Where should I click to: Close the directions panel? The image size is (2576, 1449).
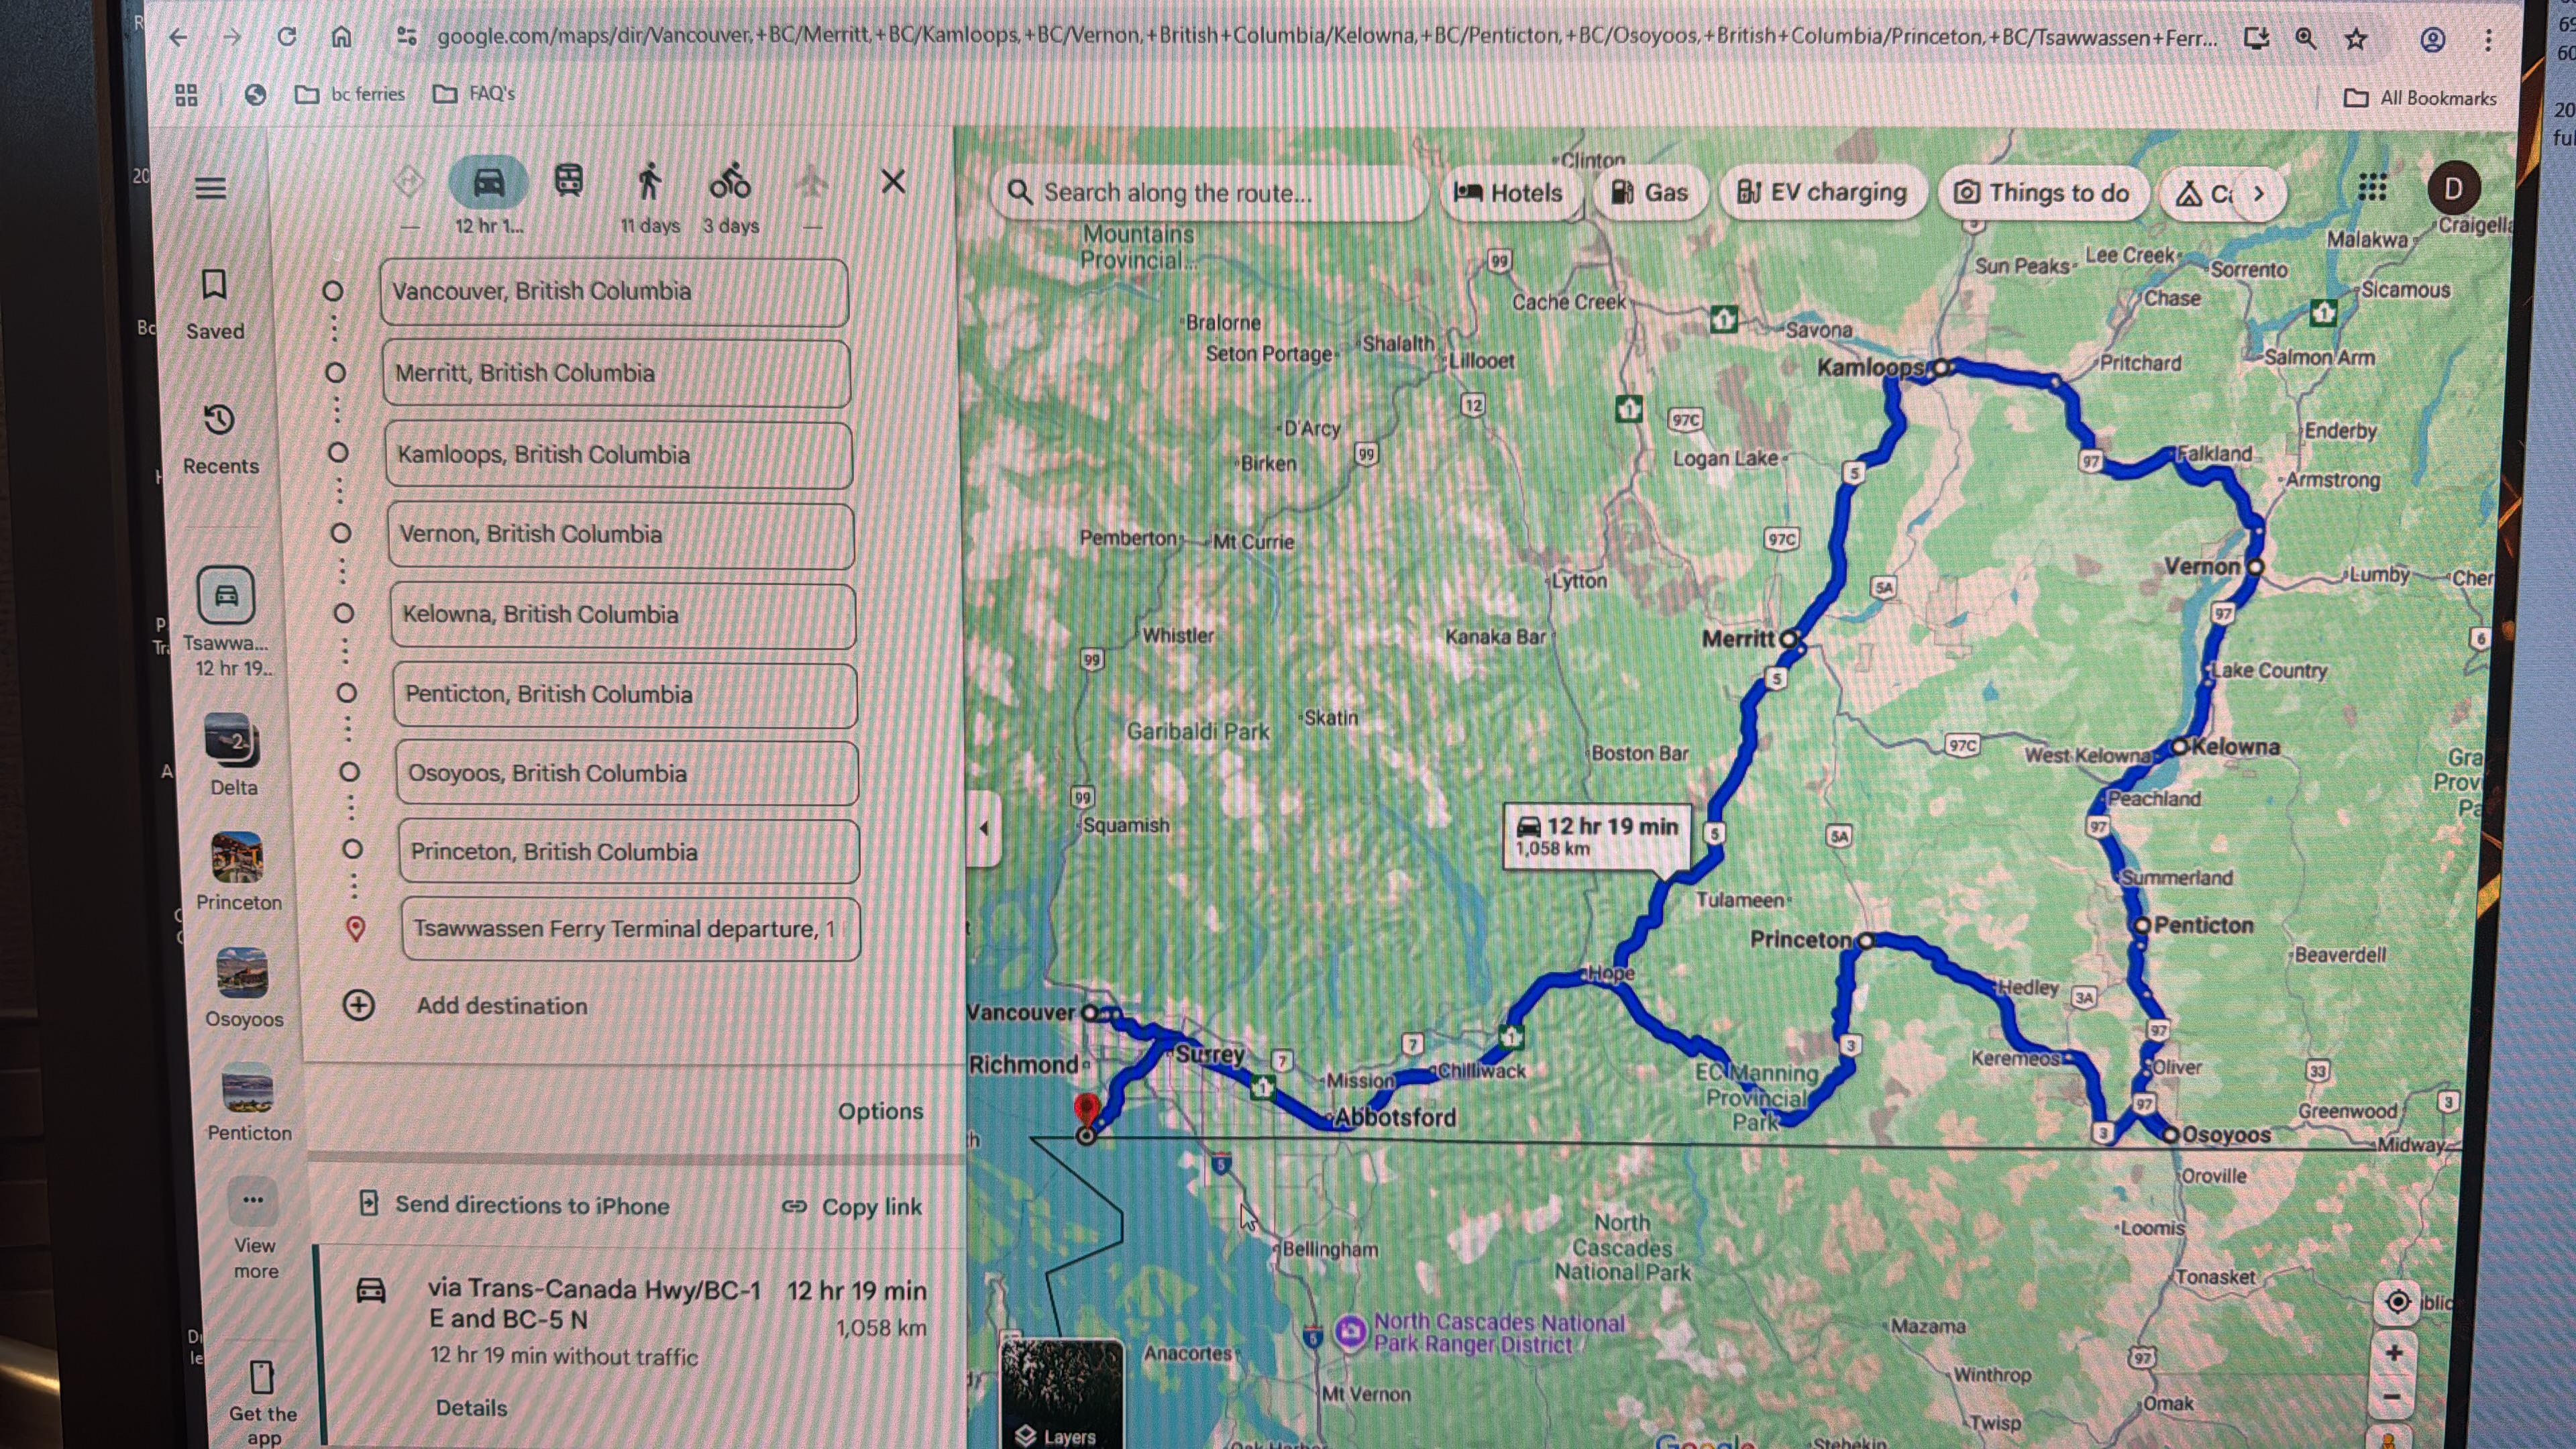(x=893, y=182)
